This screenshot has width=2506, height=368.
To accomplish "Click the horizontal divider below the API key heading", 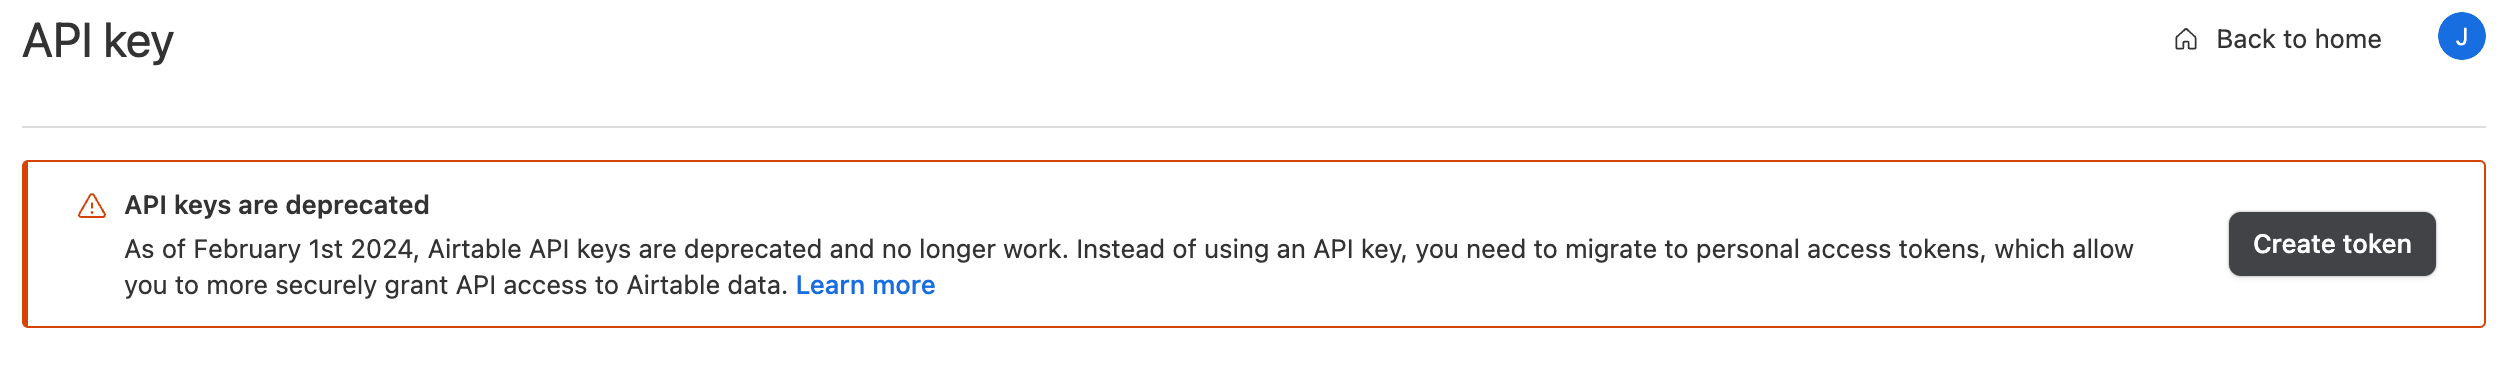I will coord(1254,127).
